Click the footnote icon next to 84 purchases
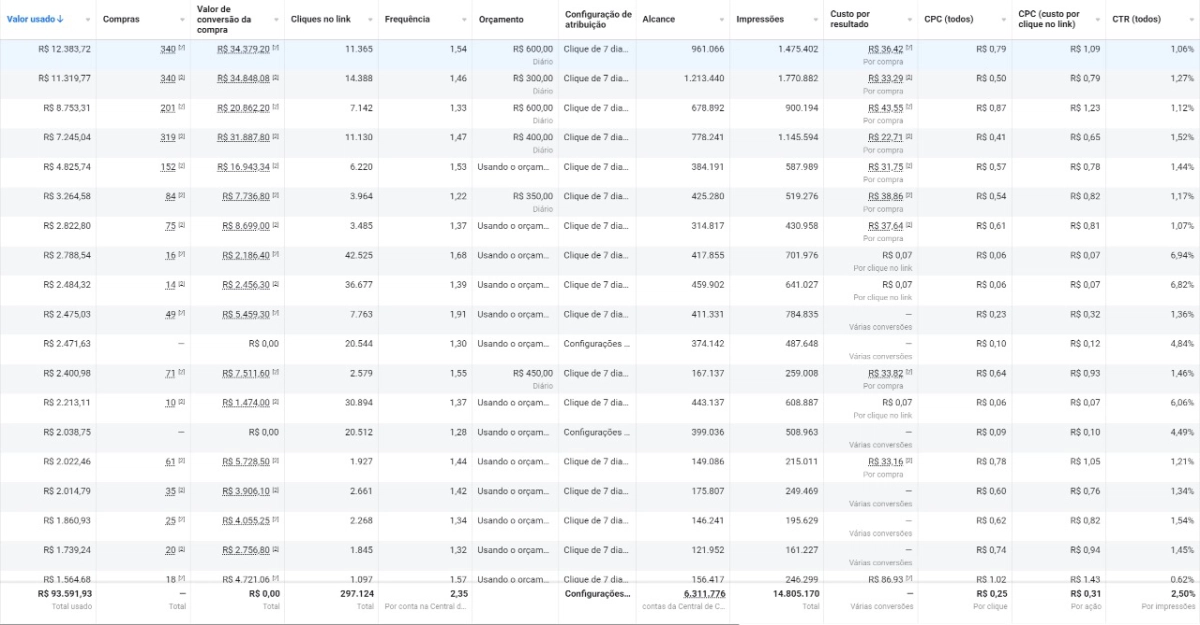Screen dimensions: 1200x625 [182, 195]
